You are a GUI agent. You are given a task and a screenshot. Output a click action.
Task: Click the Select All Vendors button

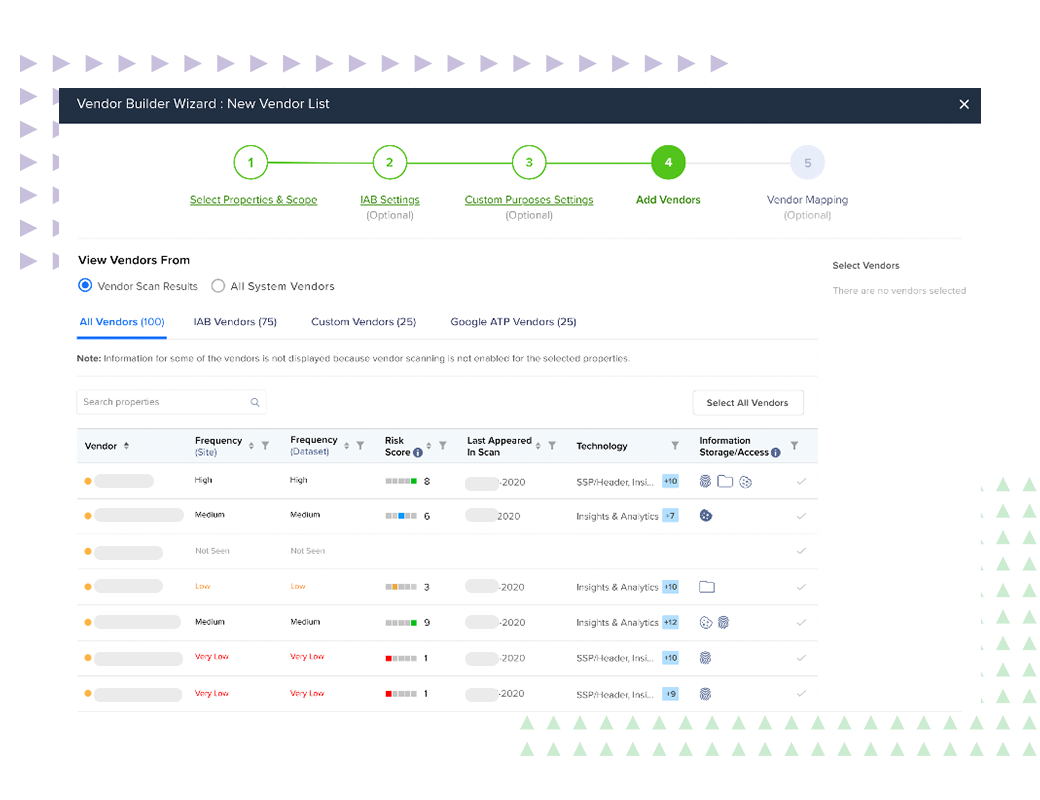[748, 403]
